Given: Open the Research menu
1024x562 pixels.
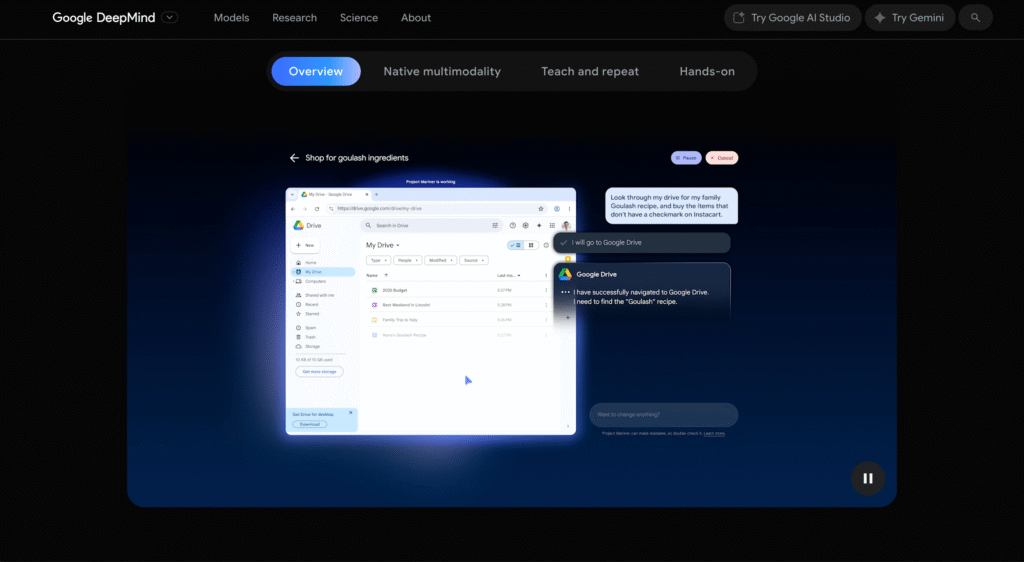Looking at the screenshot, I should (x=295, y=18).
